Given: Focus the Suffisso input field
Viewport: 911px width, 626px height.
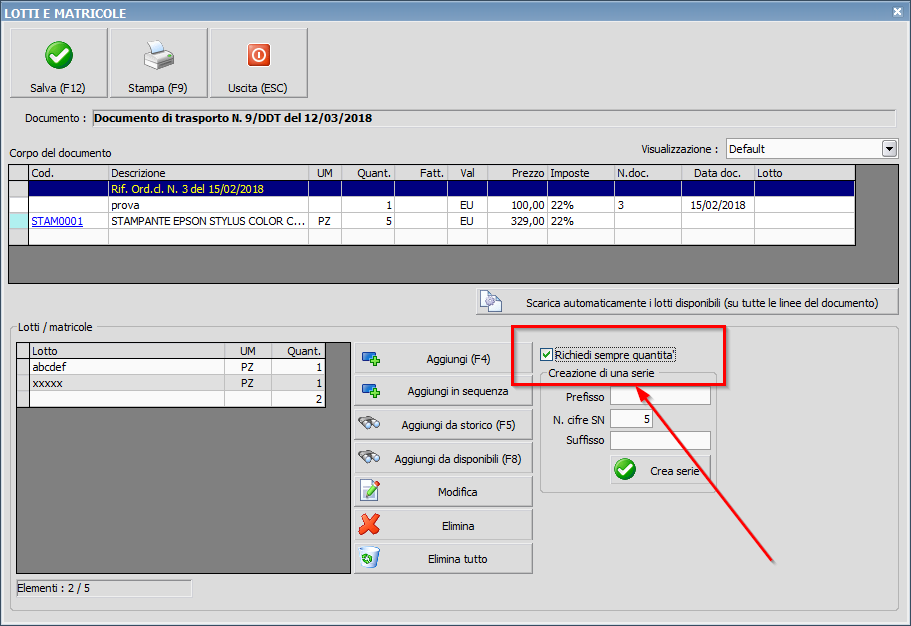Looking at the screenshot, I should pos(660,441).
